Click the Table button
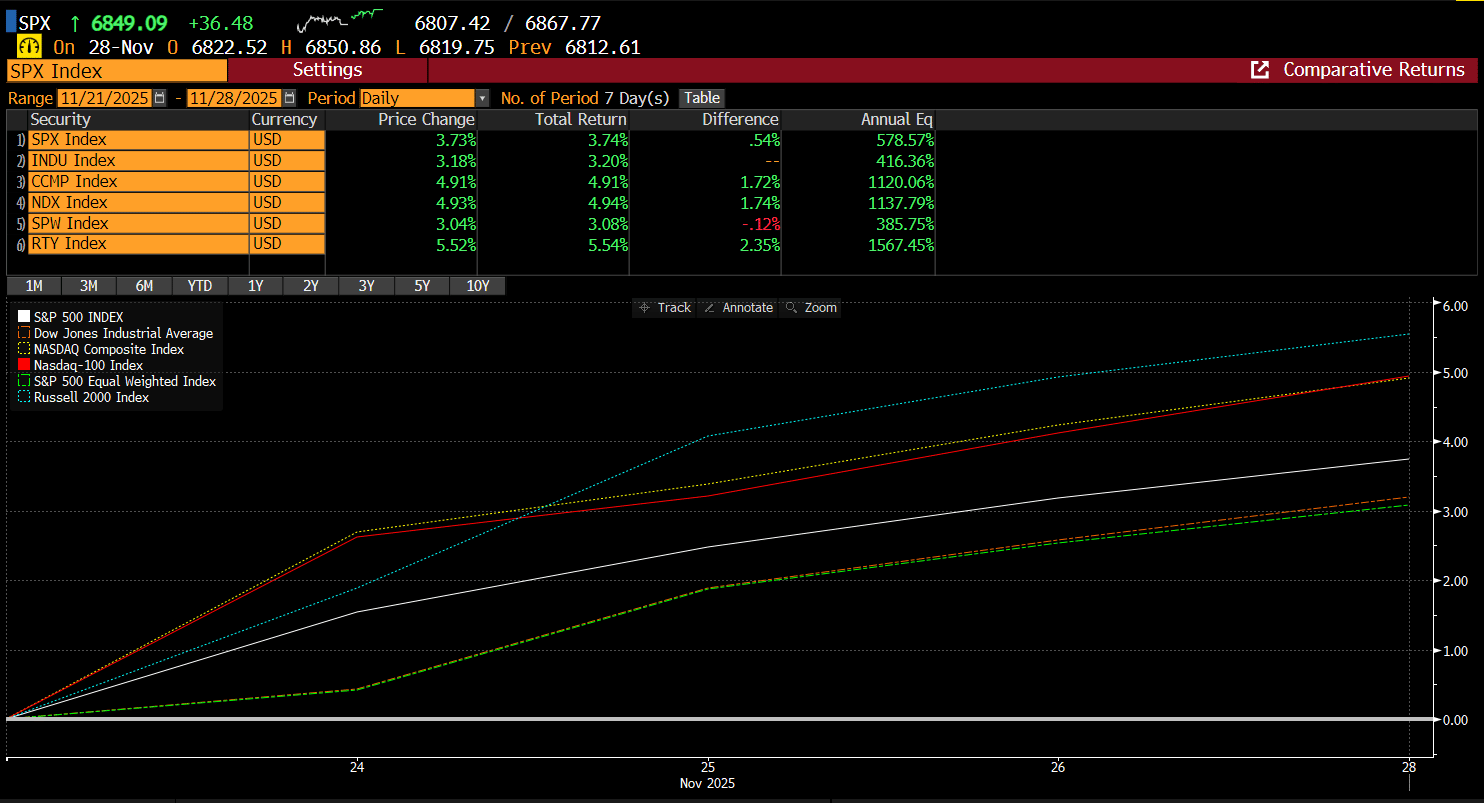The width and height of the screenshot is (1484, 803). (702, 98)
